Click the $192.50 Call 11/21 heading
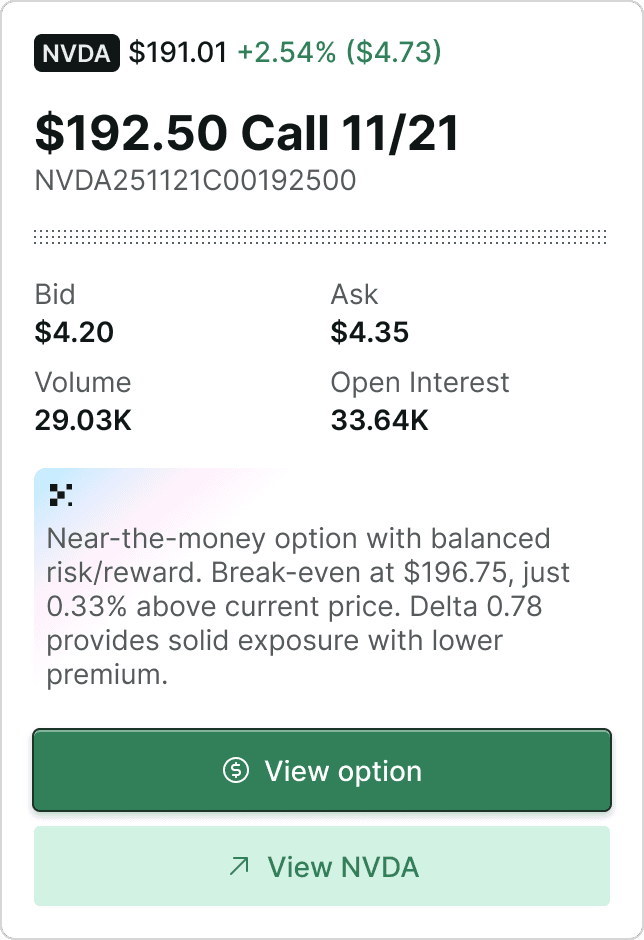 click(x=247, y=132)
